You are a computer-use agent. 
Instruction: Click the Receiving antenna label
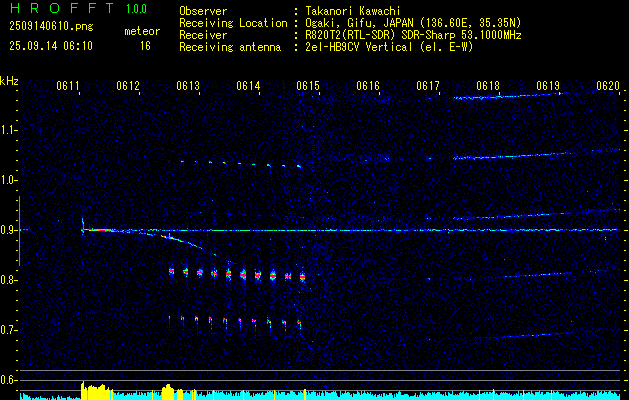(x=230, y=47)
